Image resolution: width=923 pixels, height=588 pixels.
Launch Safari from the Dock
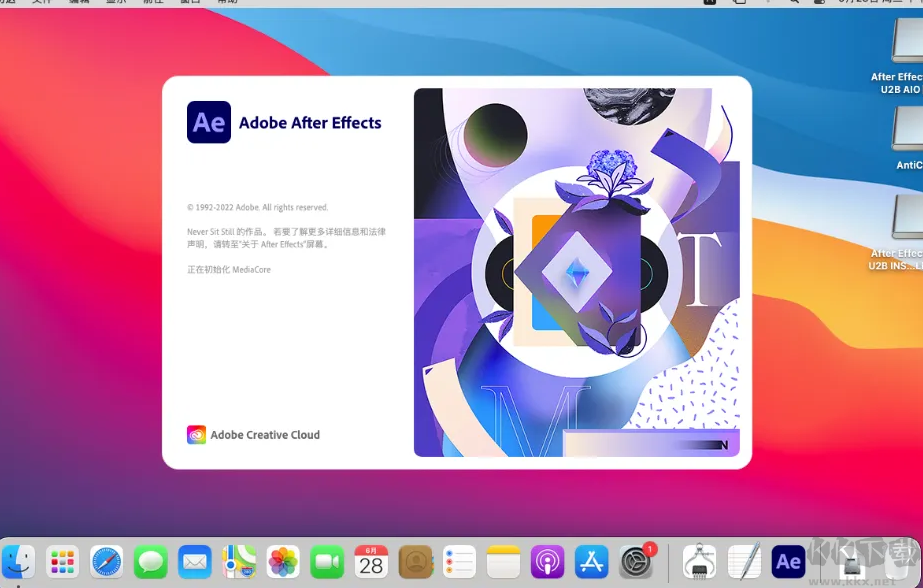pyautogui.click(x=106, y=561)
